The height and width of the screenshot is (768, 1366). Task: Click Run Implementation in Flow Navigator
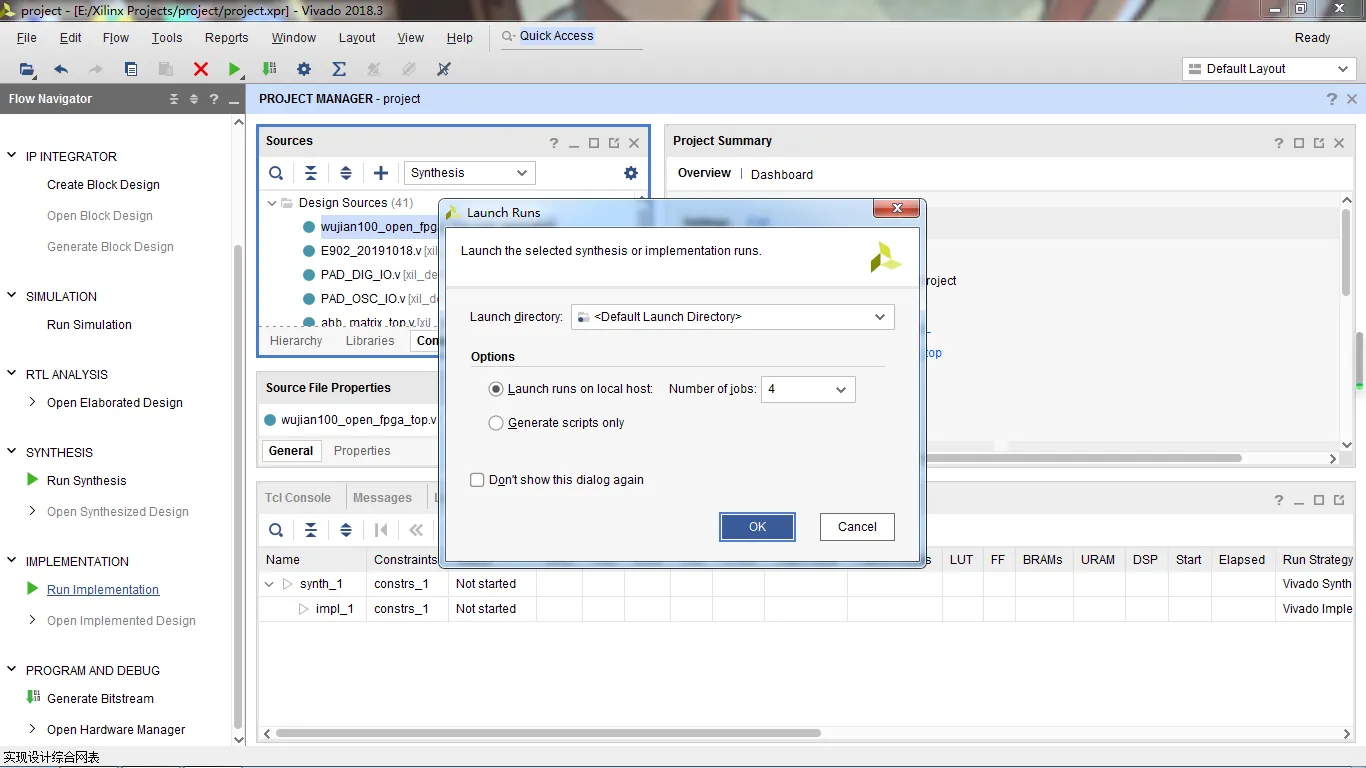(x=103, y=590)
